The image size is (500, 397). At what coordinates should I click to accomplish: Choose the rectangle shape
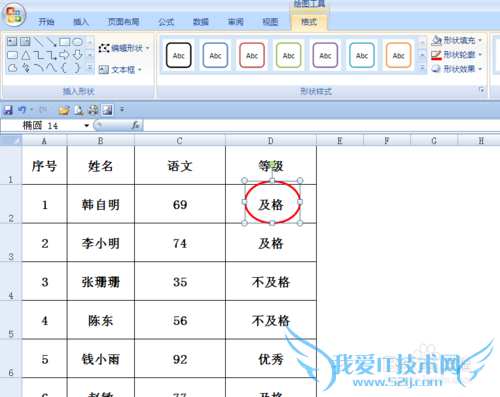(64, 42)
